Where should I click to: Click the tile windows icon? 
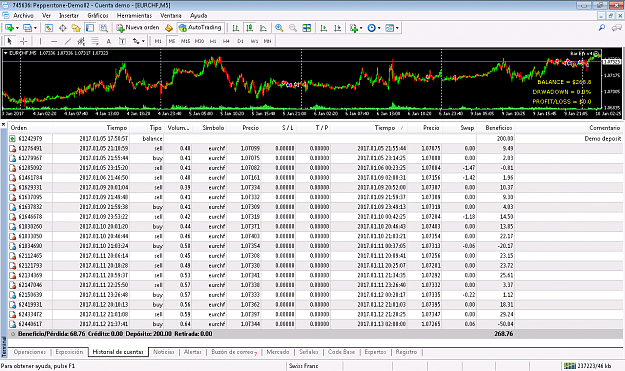click(x=307, y=27)
